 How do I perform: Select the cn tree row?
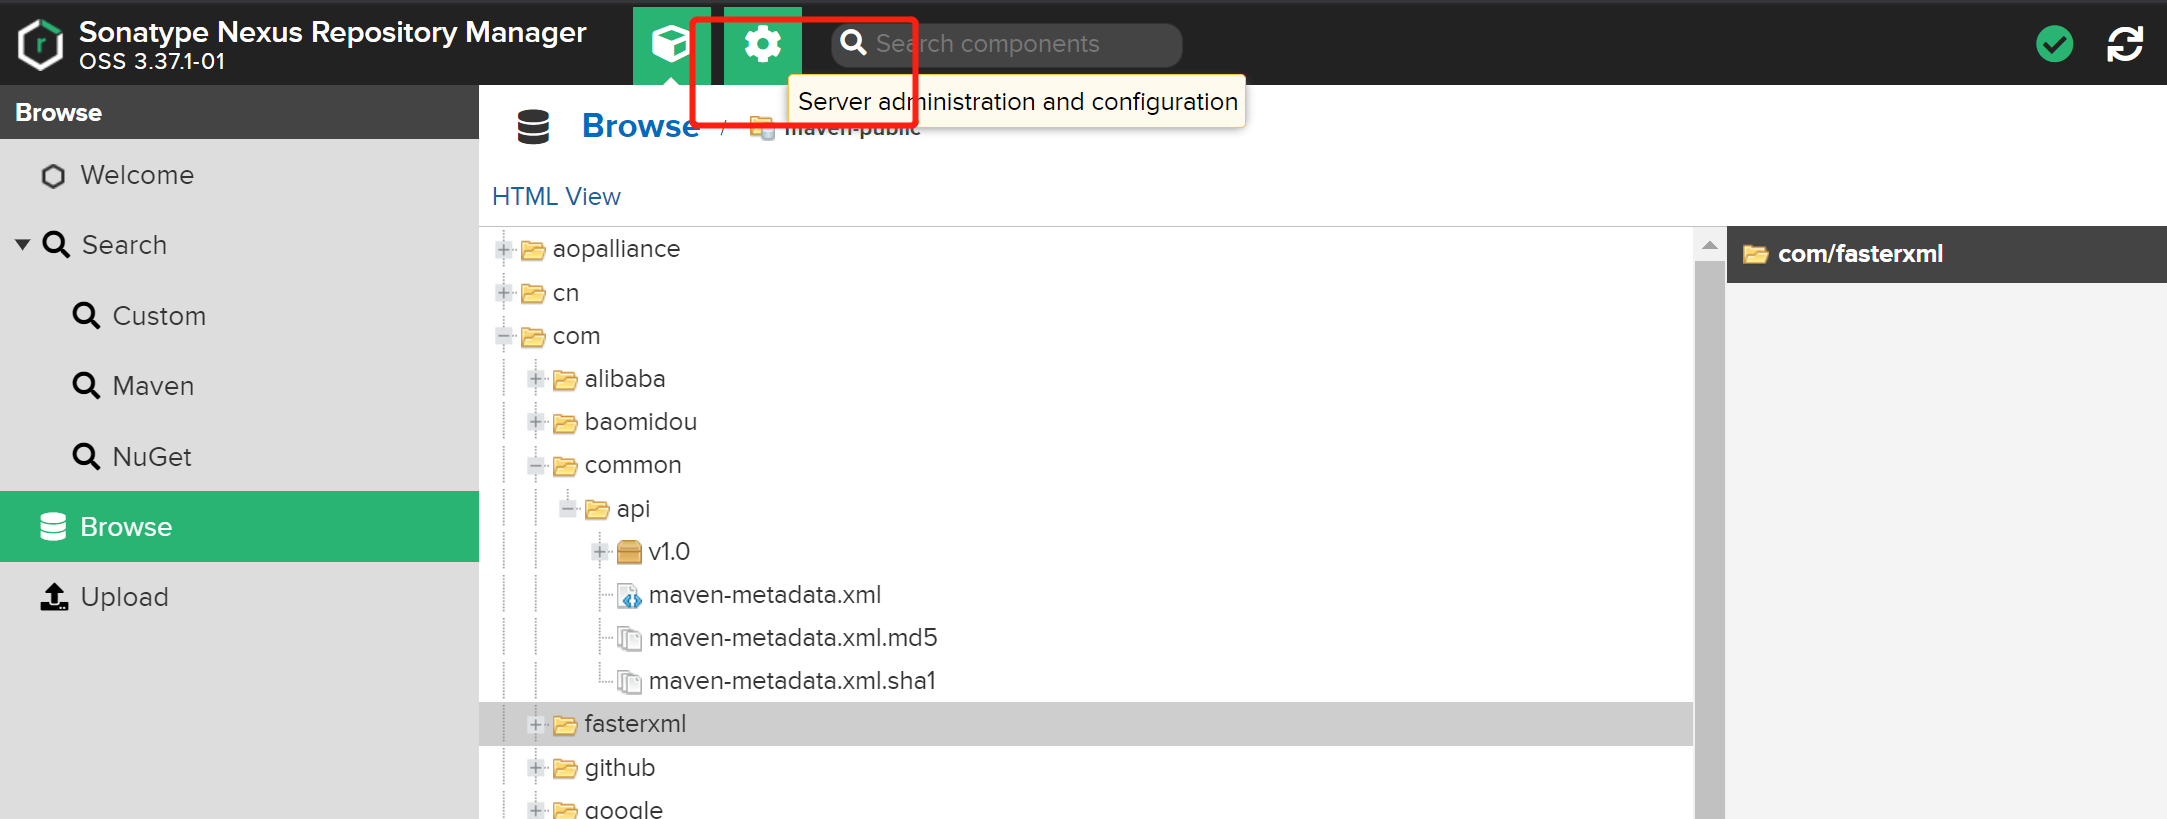coord(1086,293)
